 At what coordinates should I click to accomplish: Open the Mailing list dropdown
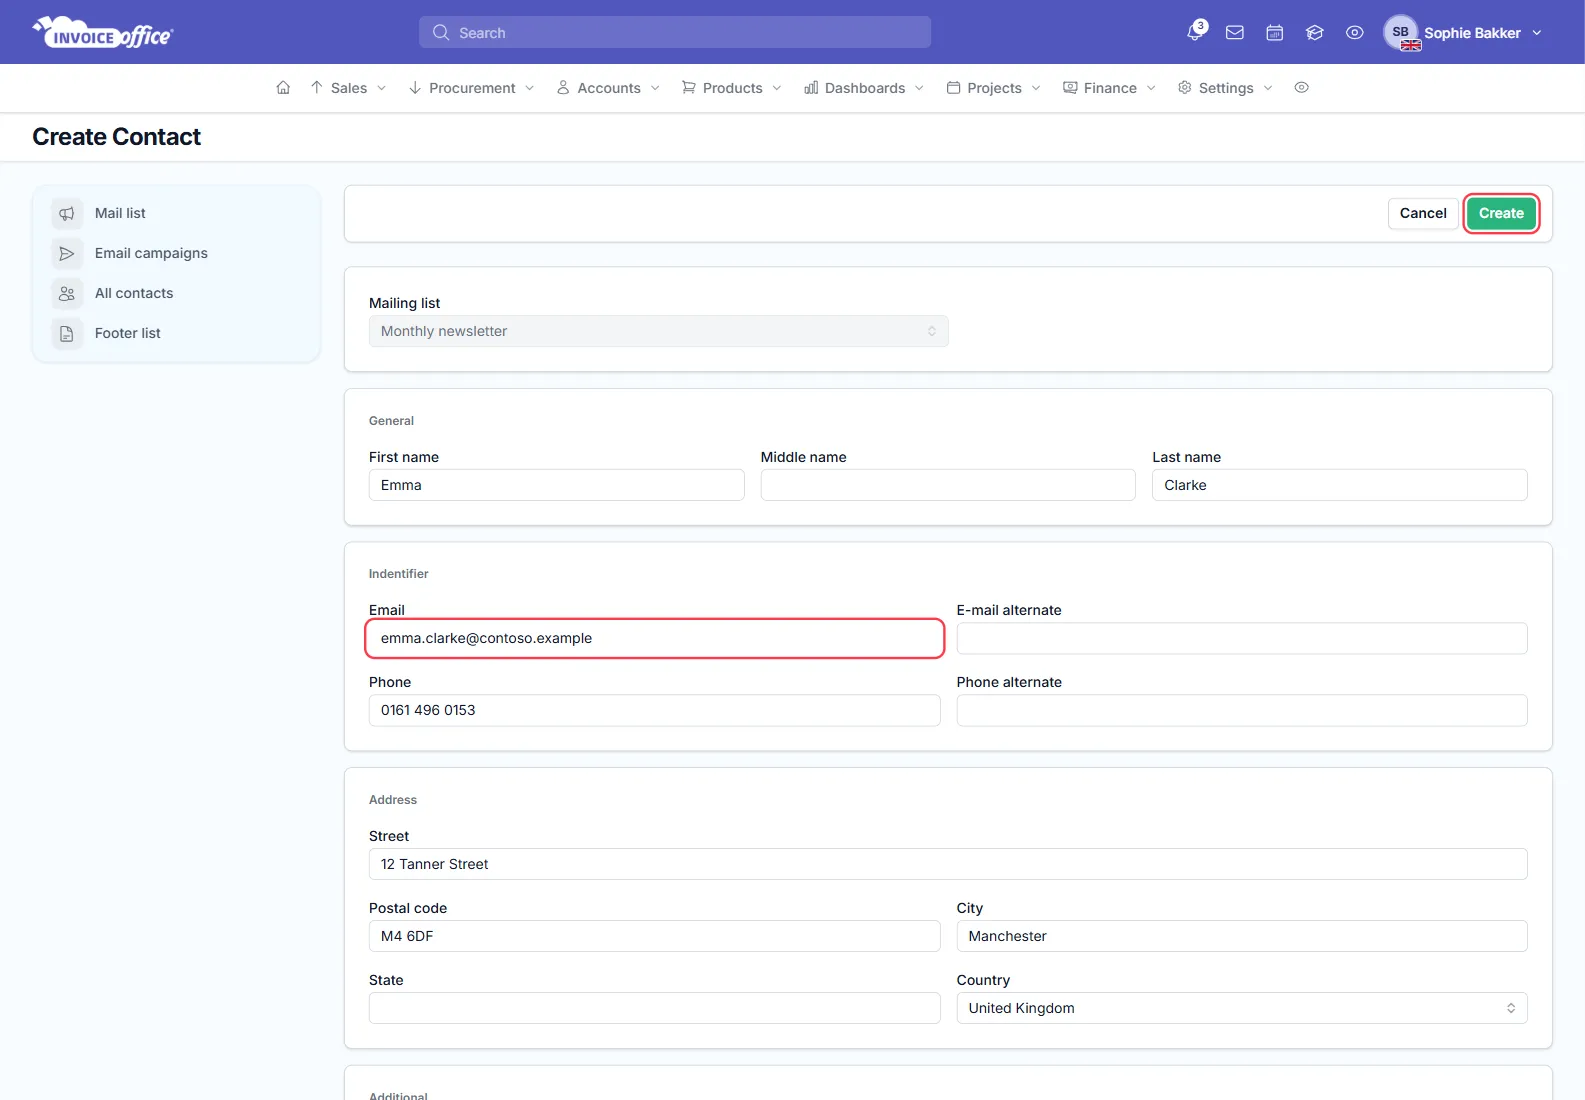coord(658,331)
